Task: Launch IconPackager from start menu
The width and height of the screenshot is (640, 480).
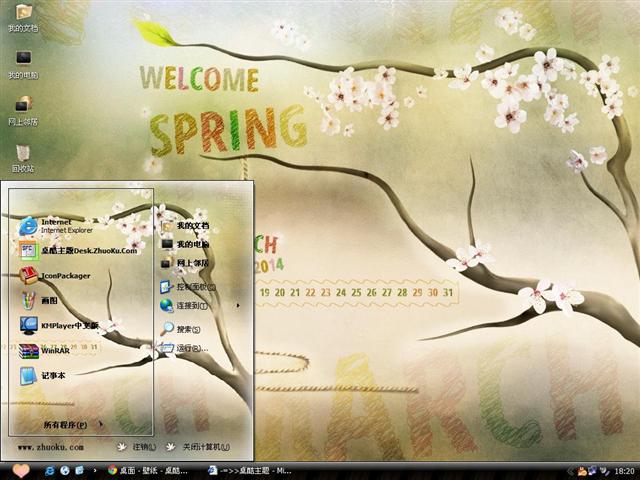Action: pos(56,276)
